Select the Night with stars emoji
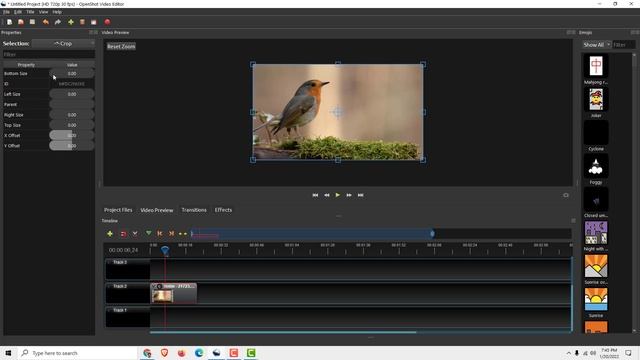 pyautogui.click(x=596, y=233)
